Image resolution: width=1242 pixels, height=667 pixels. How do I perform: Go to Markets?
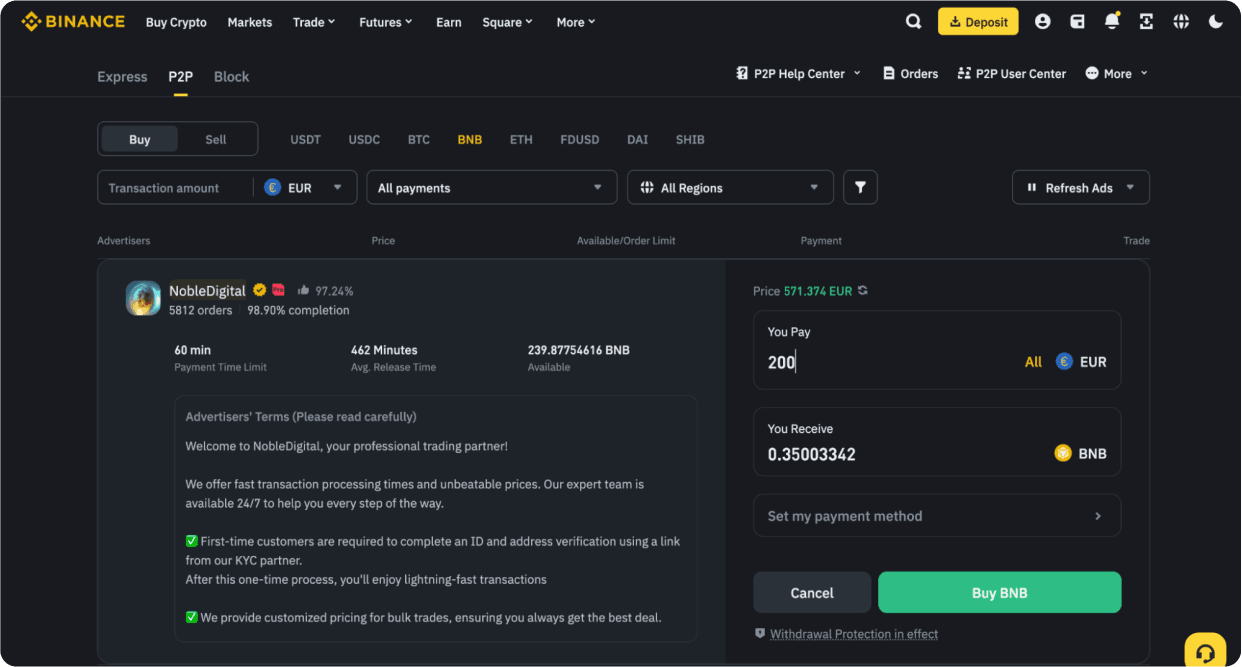pyautogui.click(x=250, y=22)
